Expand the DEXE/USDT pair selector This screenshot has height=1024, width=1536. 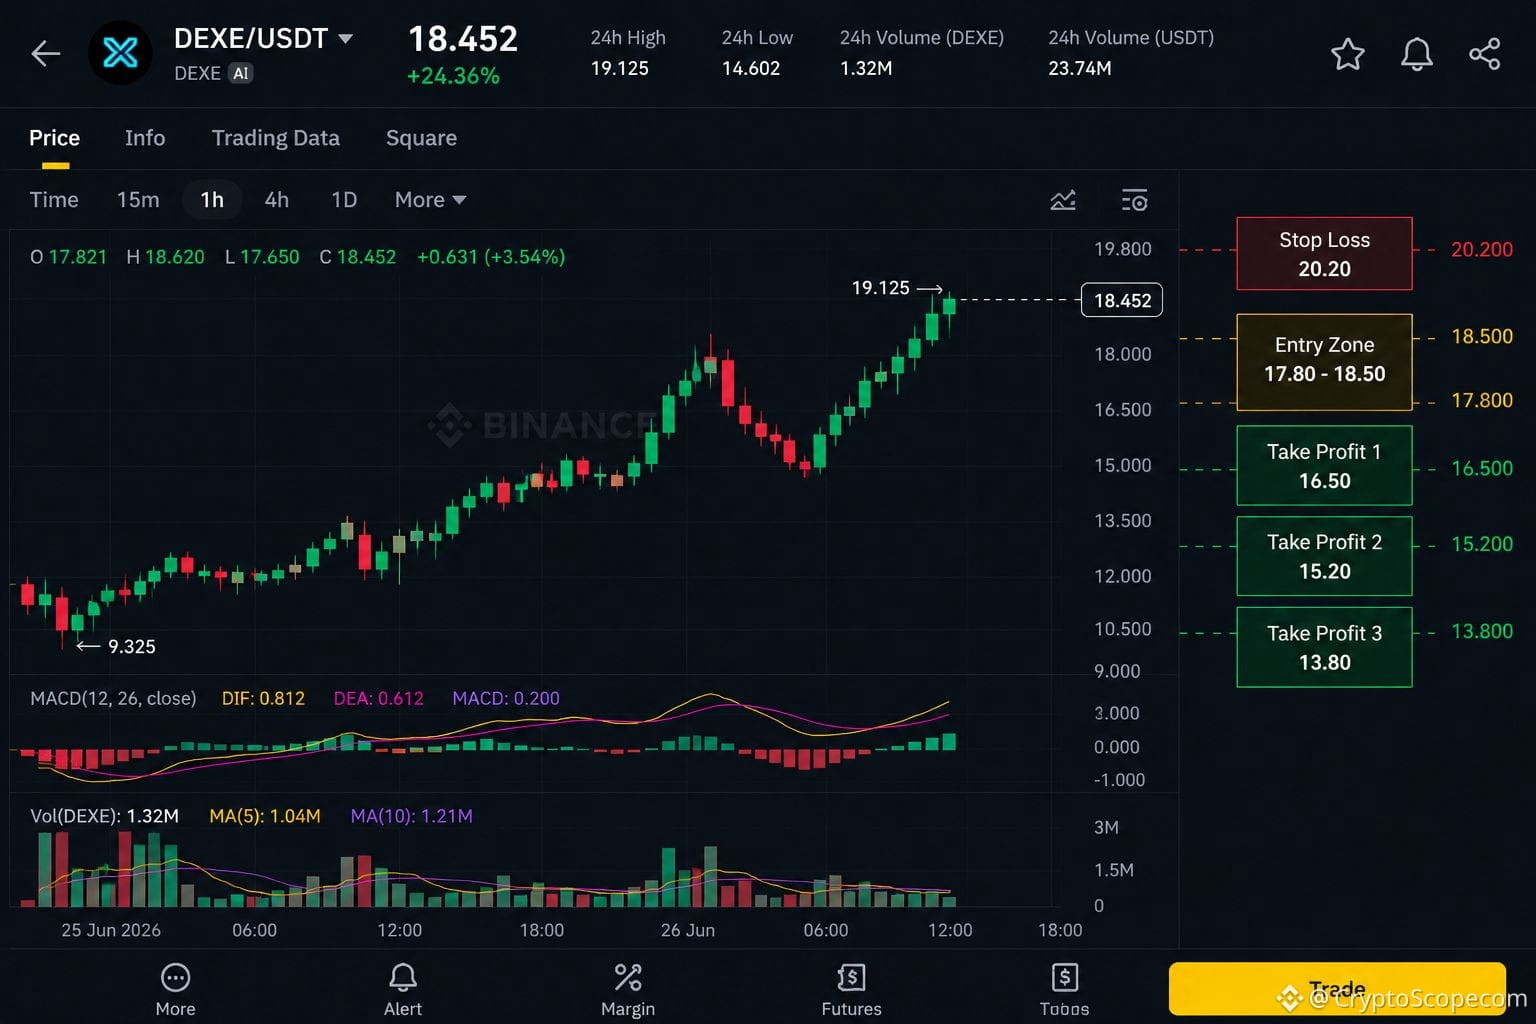[346, 39]
